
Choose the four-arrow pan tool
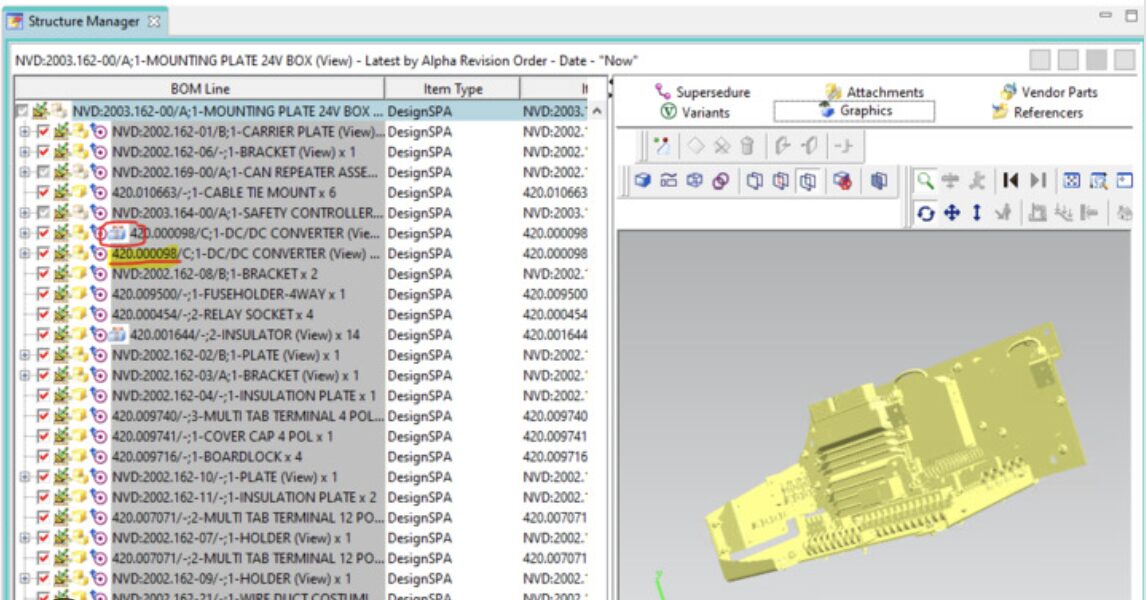pos(951,213)
